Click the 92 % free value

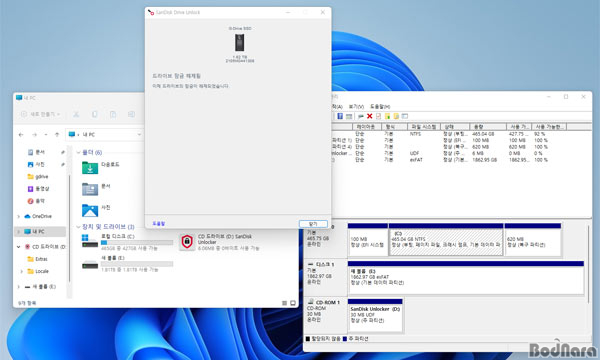(540, 134)
